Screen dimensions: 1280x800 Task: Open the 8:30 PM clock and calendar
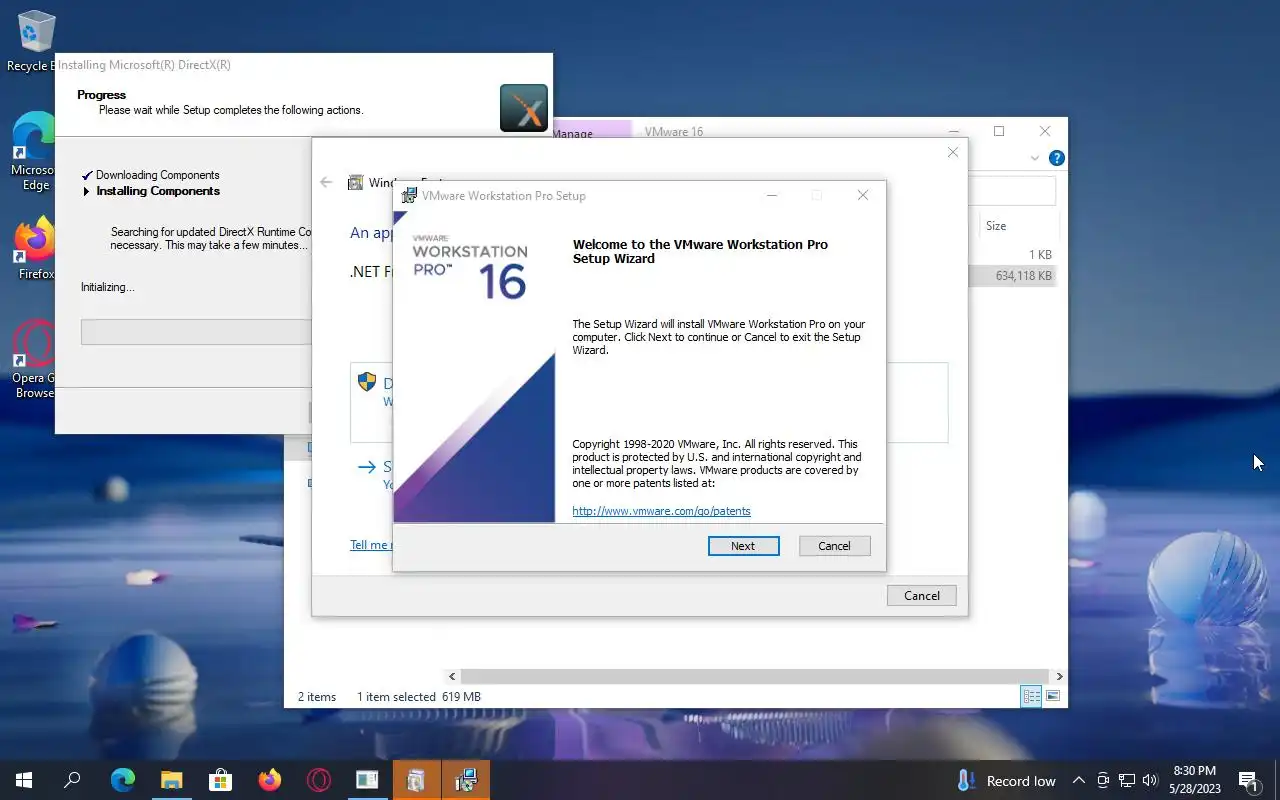click(1195, 780)
